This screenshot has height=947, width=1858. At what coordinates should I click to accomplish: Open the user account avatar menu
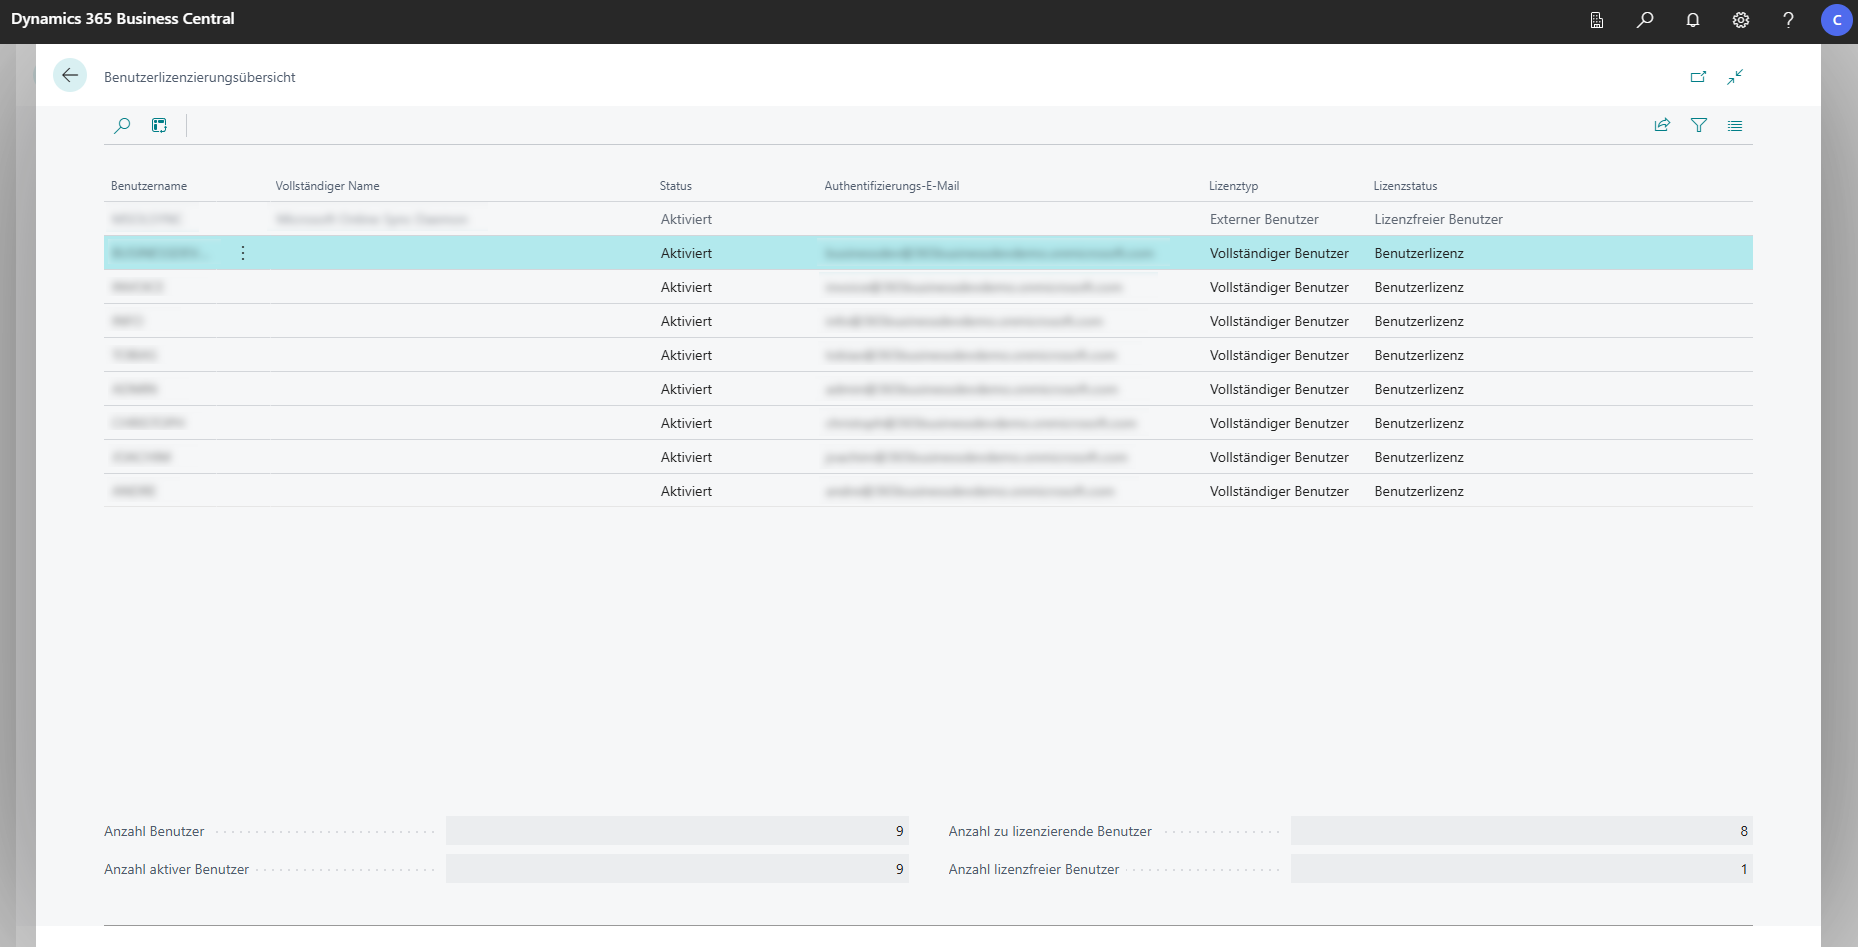pos(1836,20)
